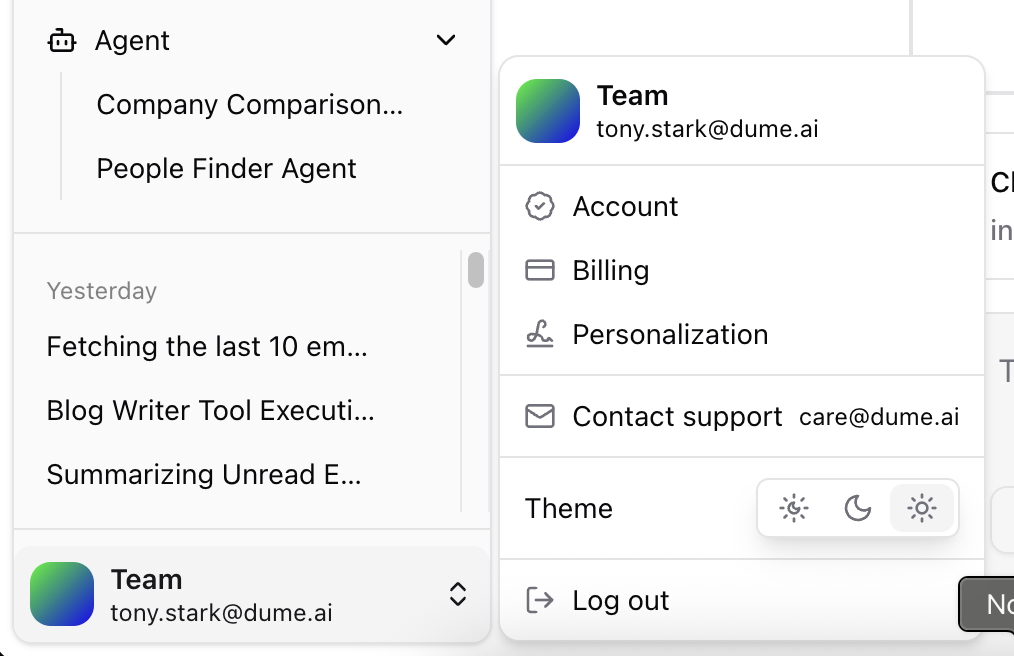
Task: Click the Account checkmark badge icon
Action: pos(540,206)
